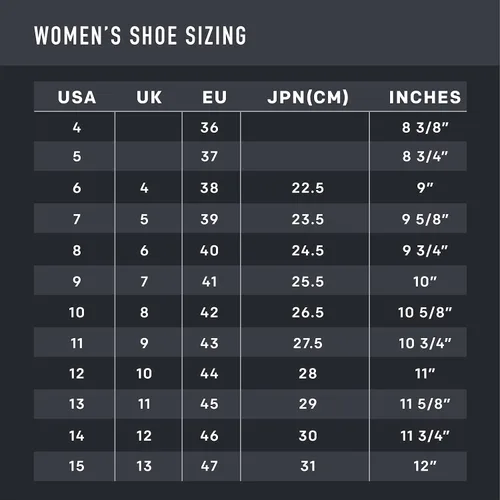Click the 22.5 JPN value
This screenshot has width=500, height=500.
(308, 188)
